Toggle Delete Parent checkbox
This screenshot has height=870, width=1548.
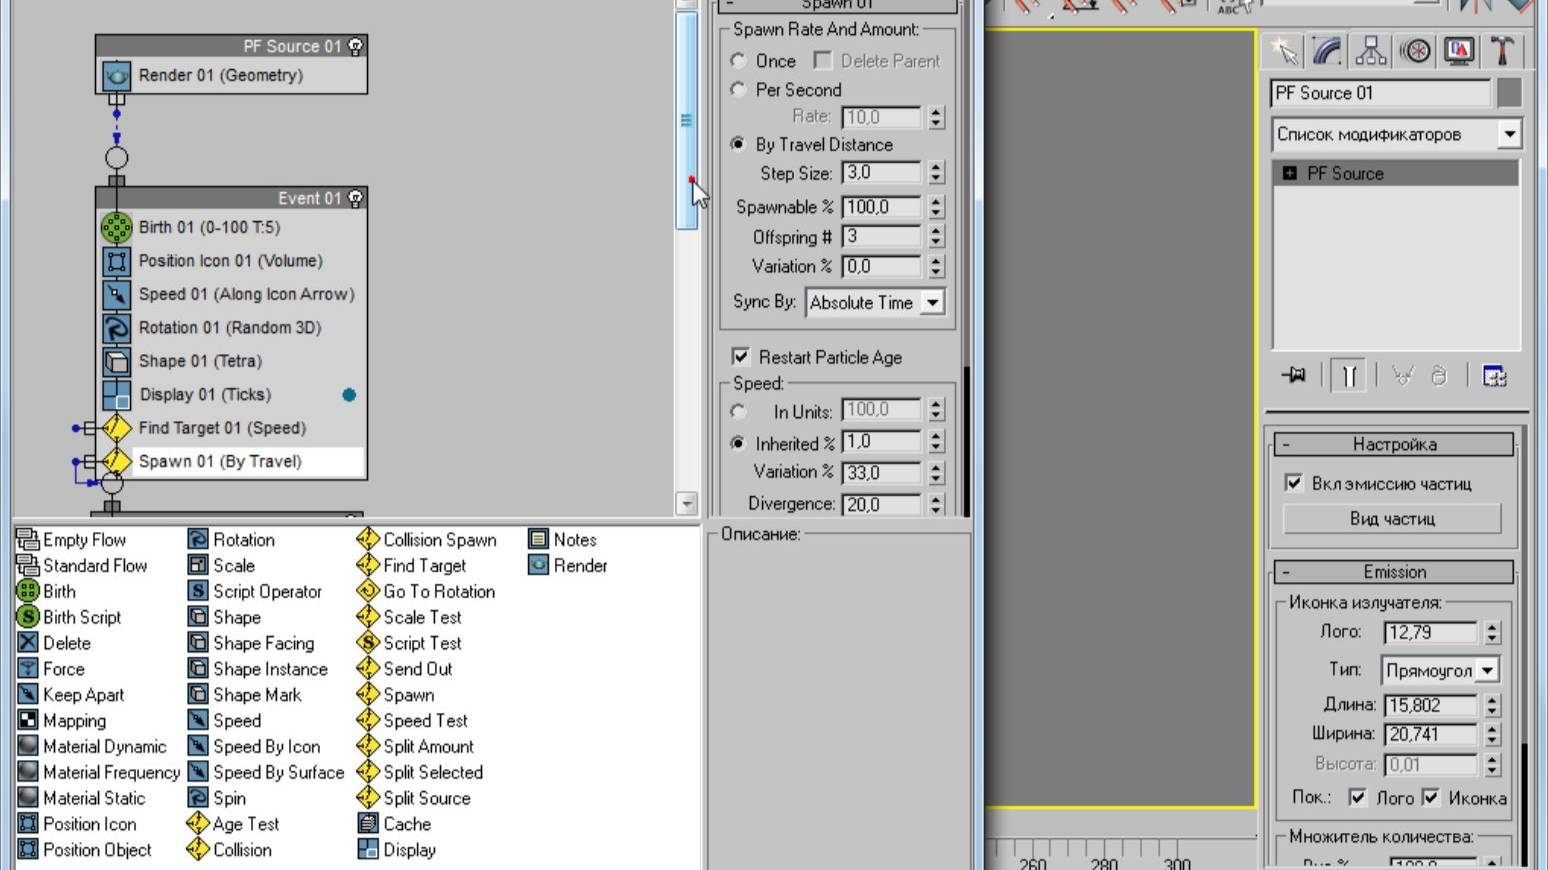pos(822,60)
